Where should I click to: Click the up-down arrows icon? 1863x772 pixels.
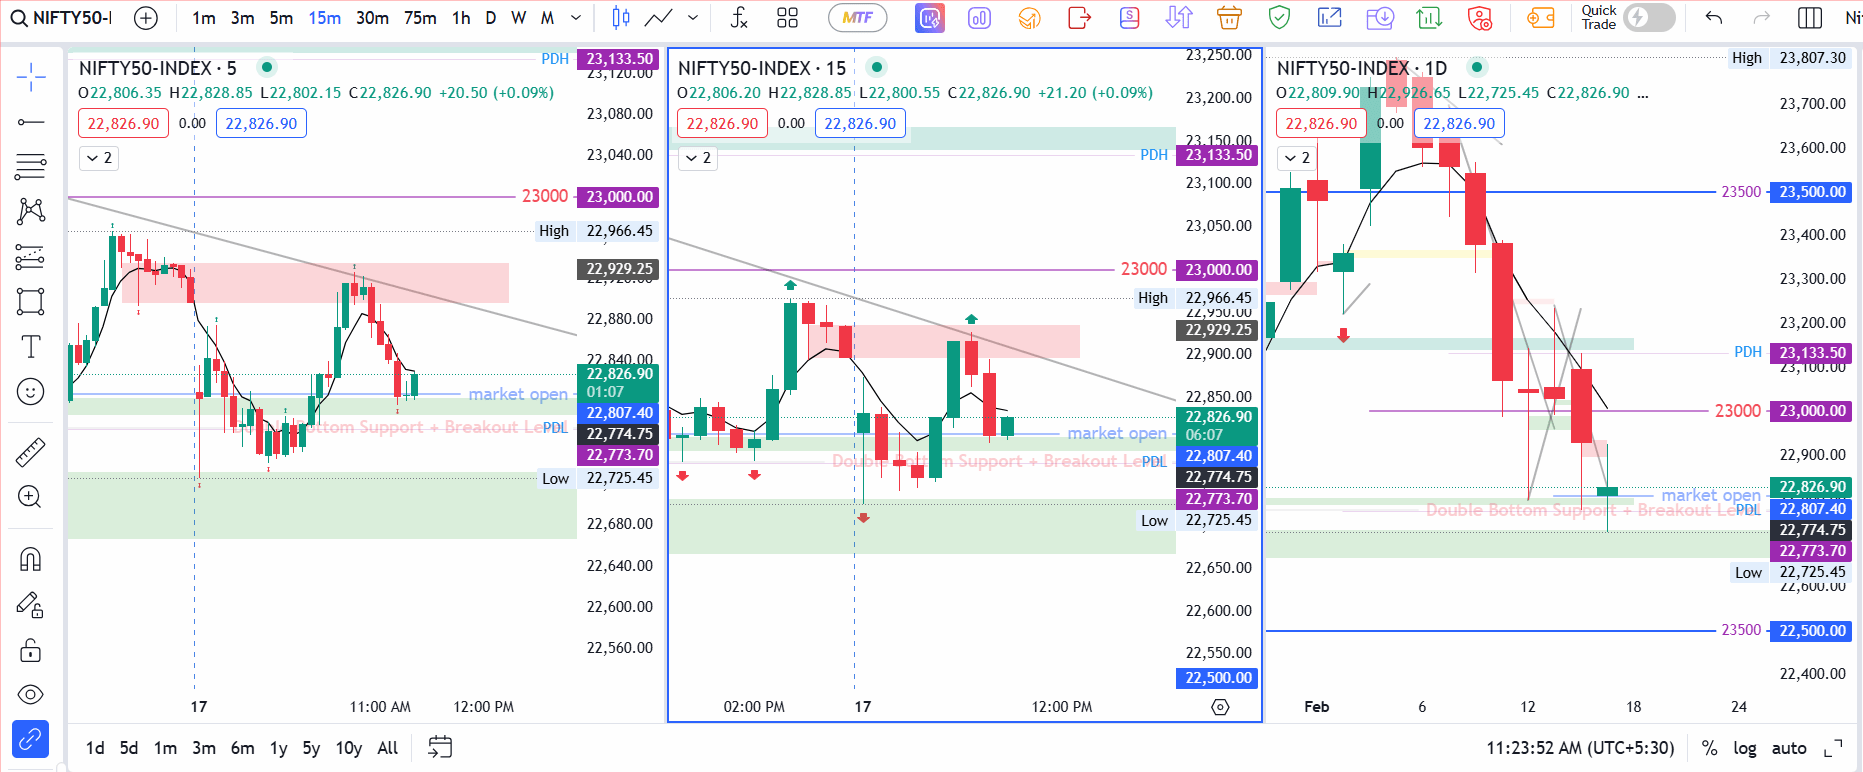pos(1179,18)
